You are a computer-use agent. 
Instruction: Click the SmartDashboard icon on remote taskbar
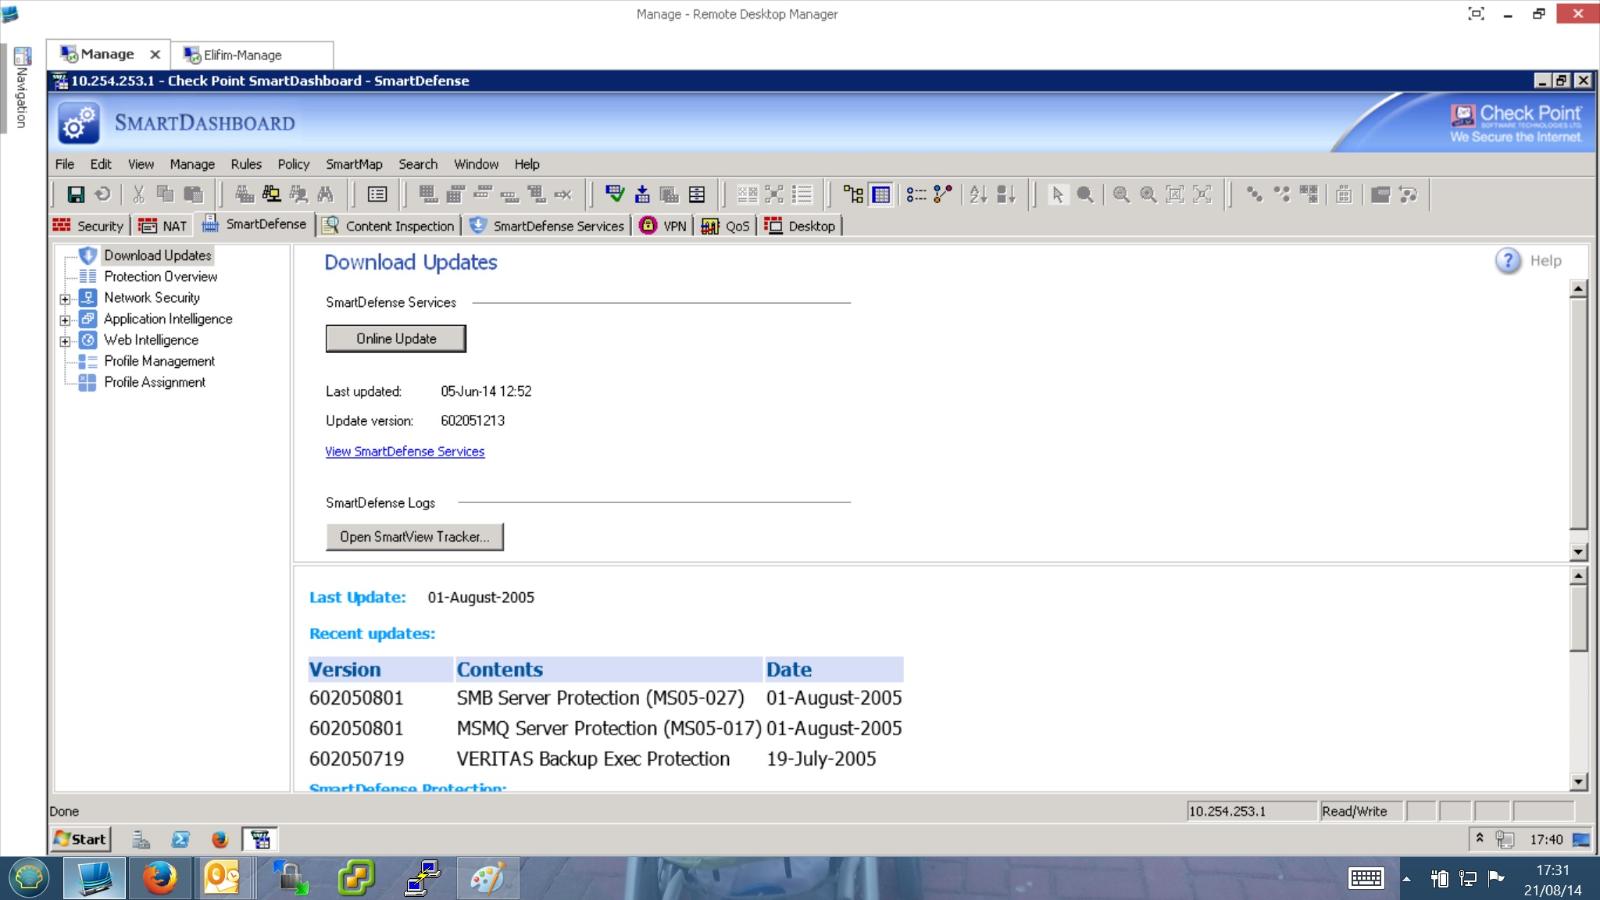tap(260, 840)
